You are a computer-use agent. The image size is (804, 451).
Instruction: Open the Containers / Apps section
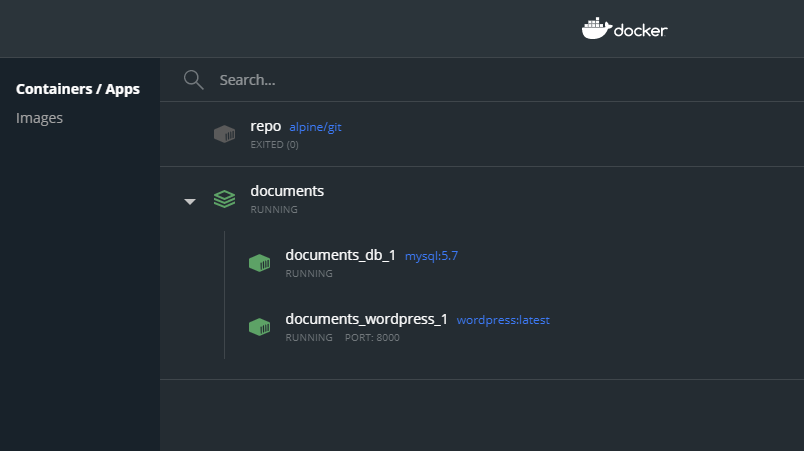point(78,89)
